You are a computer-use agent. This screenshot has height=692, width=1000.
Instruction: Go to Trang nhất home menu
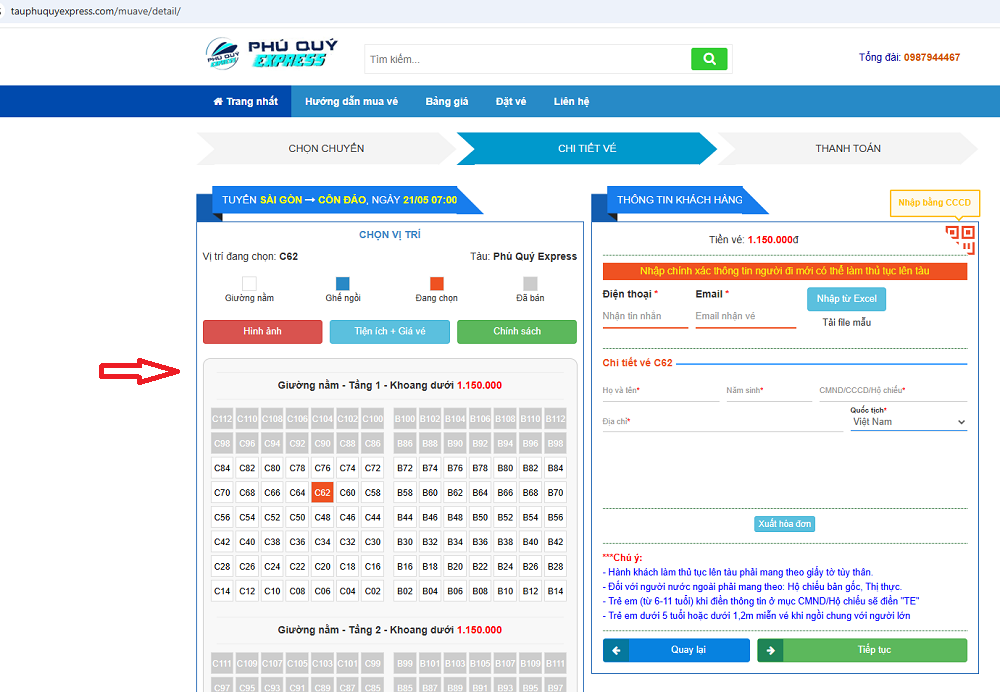coord(246,101)
